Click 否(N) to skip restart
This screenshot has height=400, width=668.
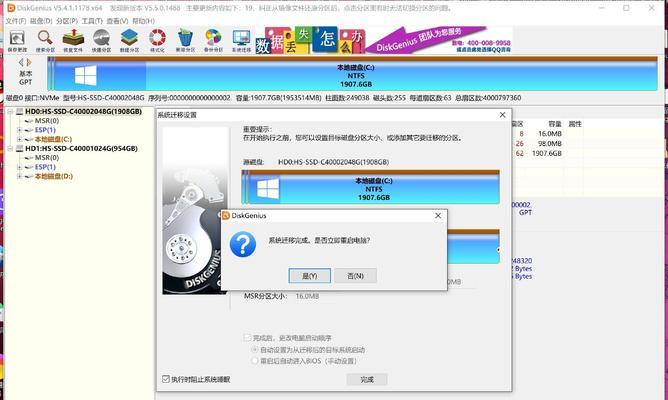click(355, 276)
